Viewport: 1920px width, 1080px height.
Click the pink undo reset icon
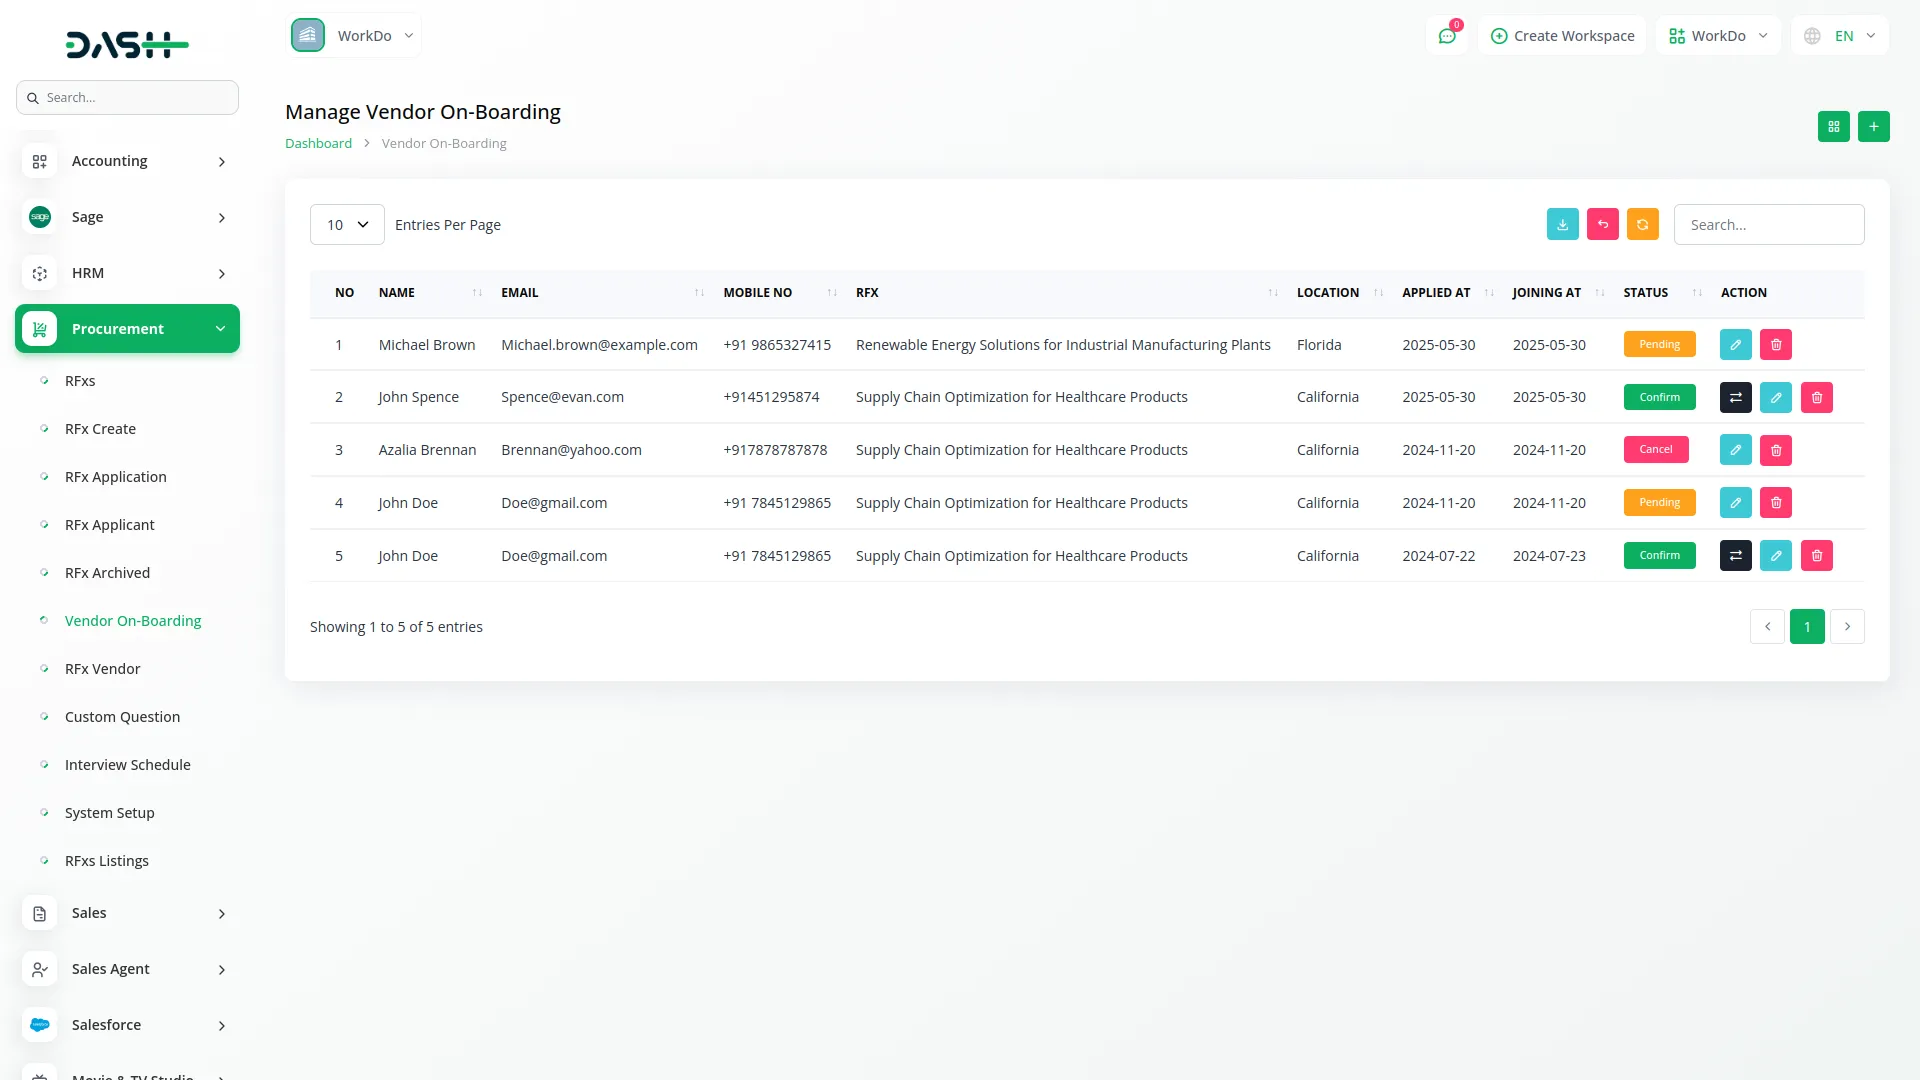[1602, 225]
